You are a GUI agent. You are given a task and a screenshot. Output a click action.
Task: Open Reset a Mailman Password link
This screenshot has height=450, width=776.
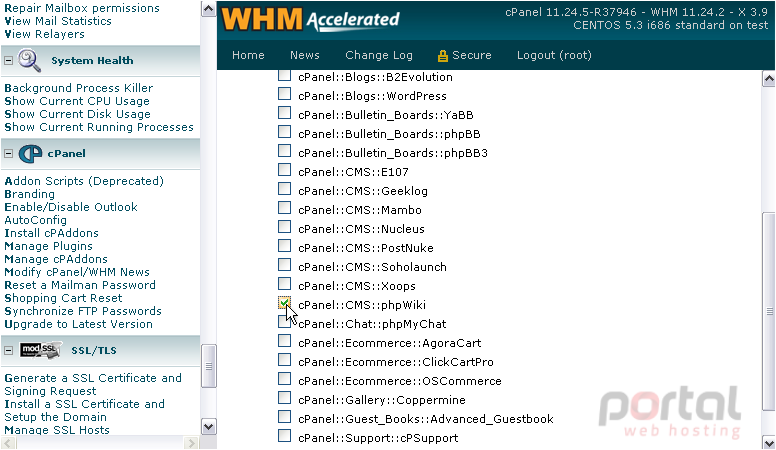(80, 285)
